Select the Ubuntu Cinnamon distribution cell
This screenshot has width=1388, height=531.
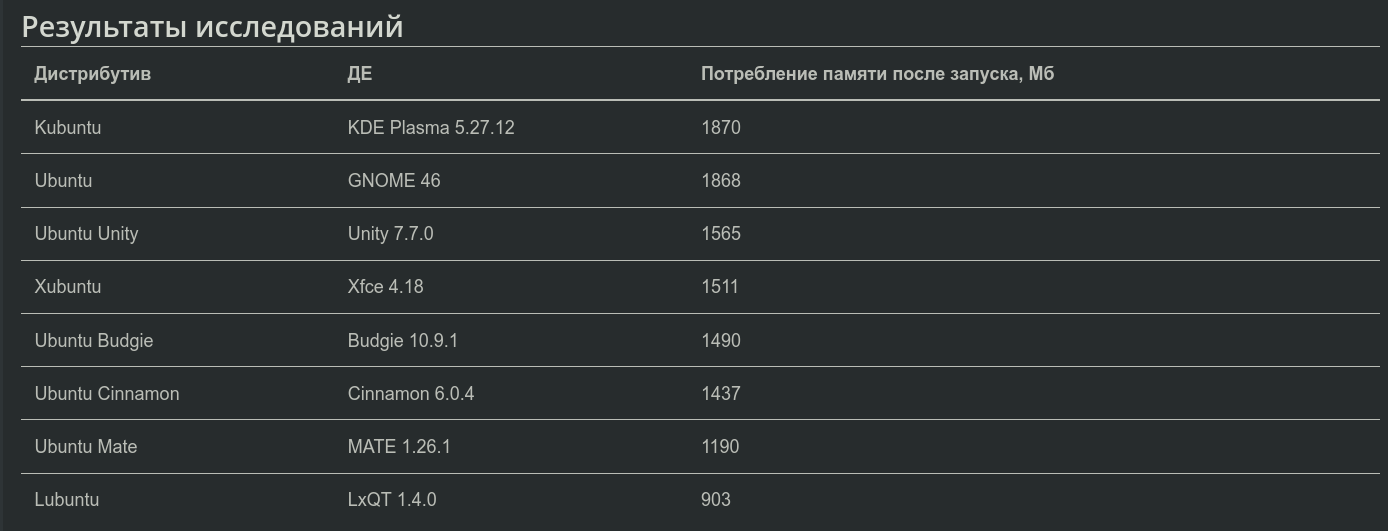point(107,394)
